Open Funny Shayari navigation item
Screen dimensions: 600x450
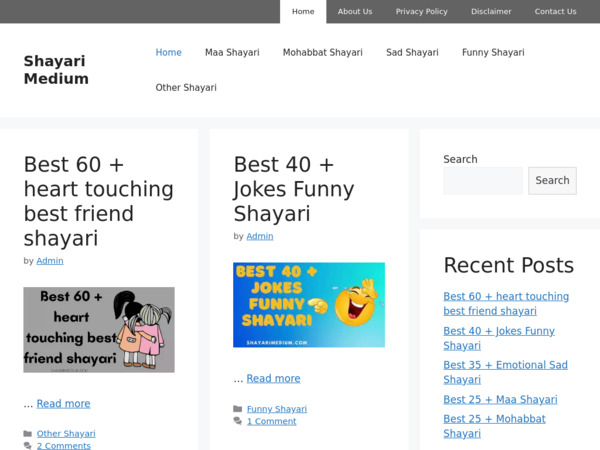[x=493, y=53]
